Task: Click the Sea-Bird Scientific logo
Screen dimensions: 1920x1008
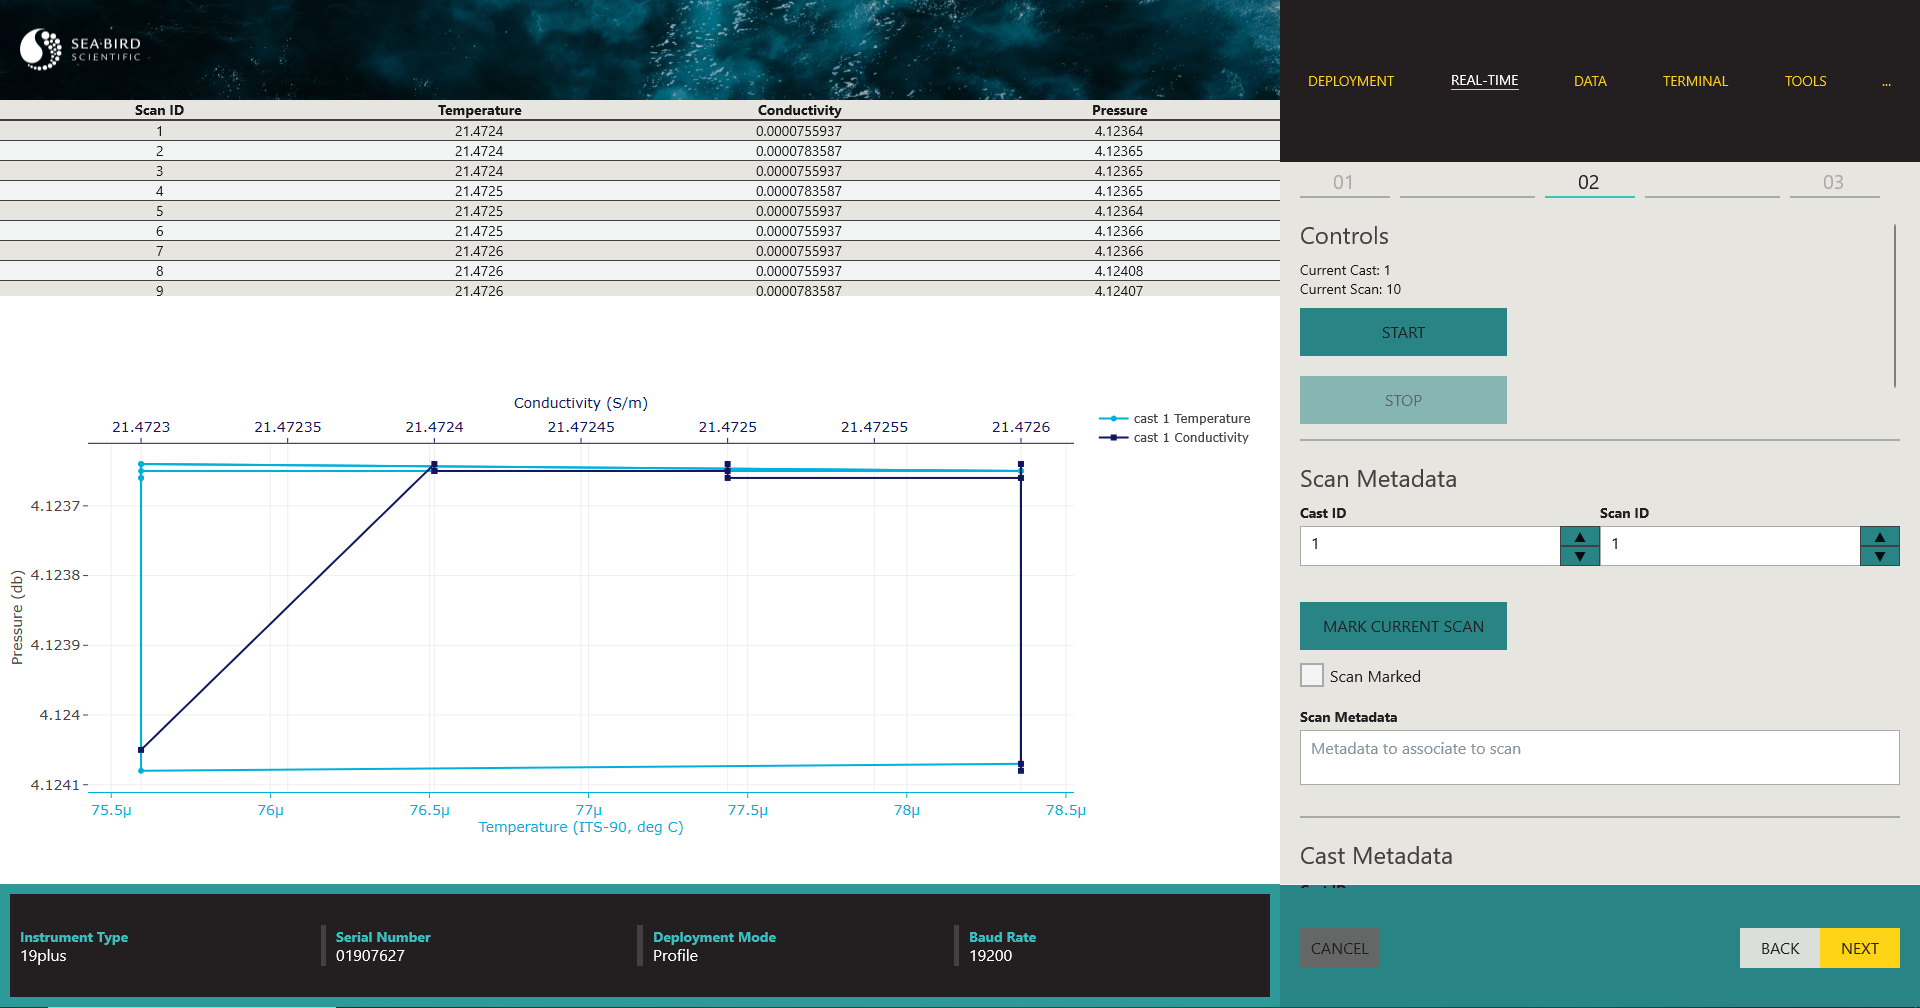Action: point(81,49)
